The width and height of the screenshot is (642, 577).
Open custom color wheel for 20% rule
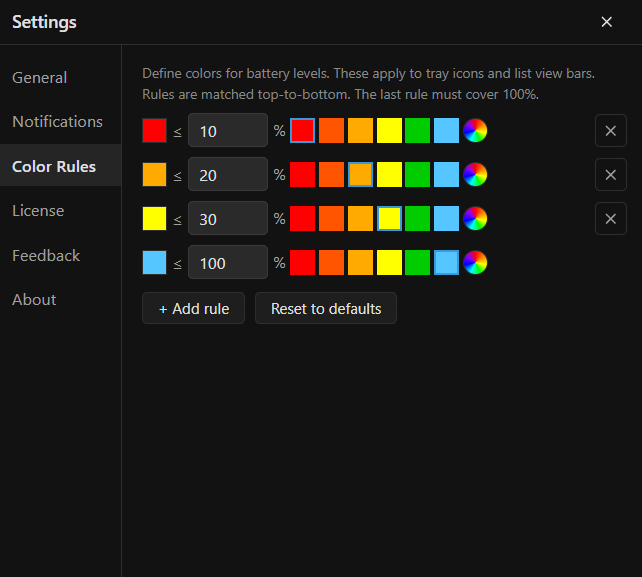475,174
